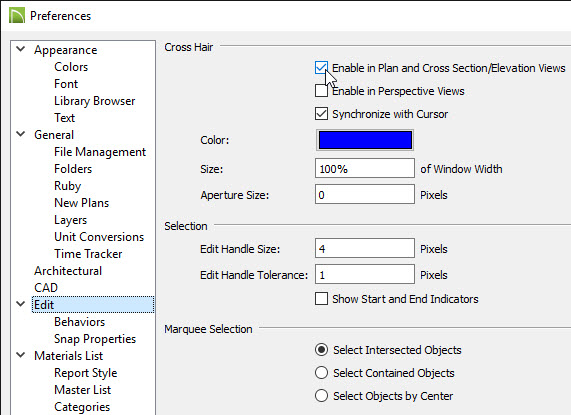
Task: Choose Select Objects by Center option
Action: coord(321,395)
